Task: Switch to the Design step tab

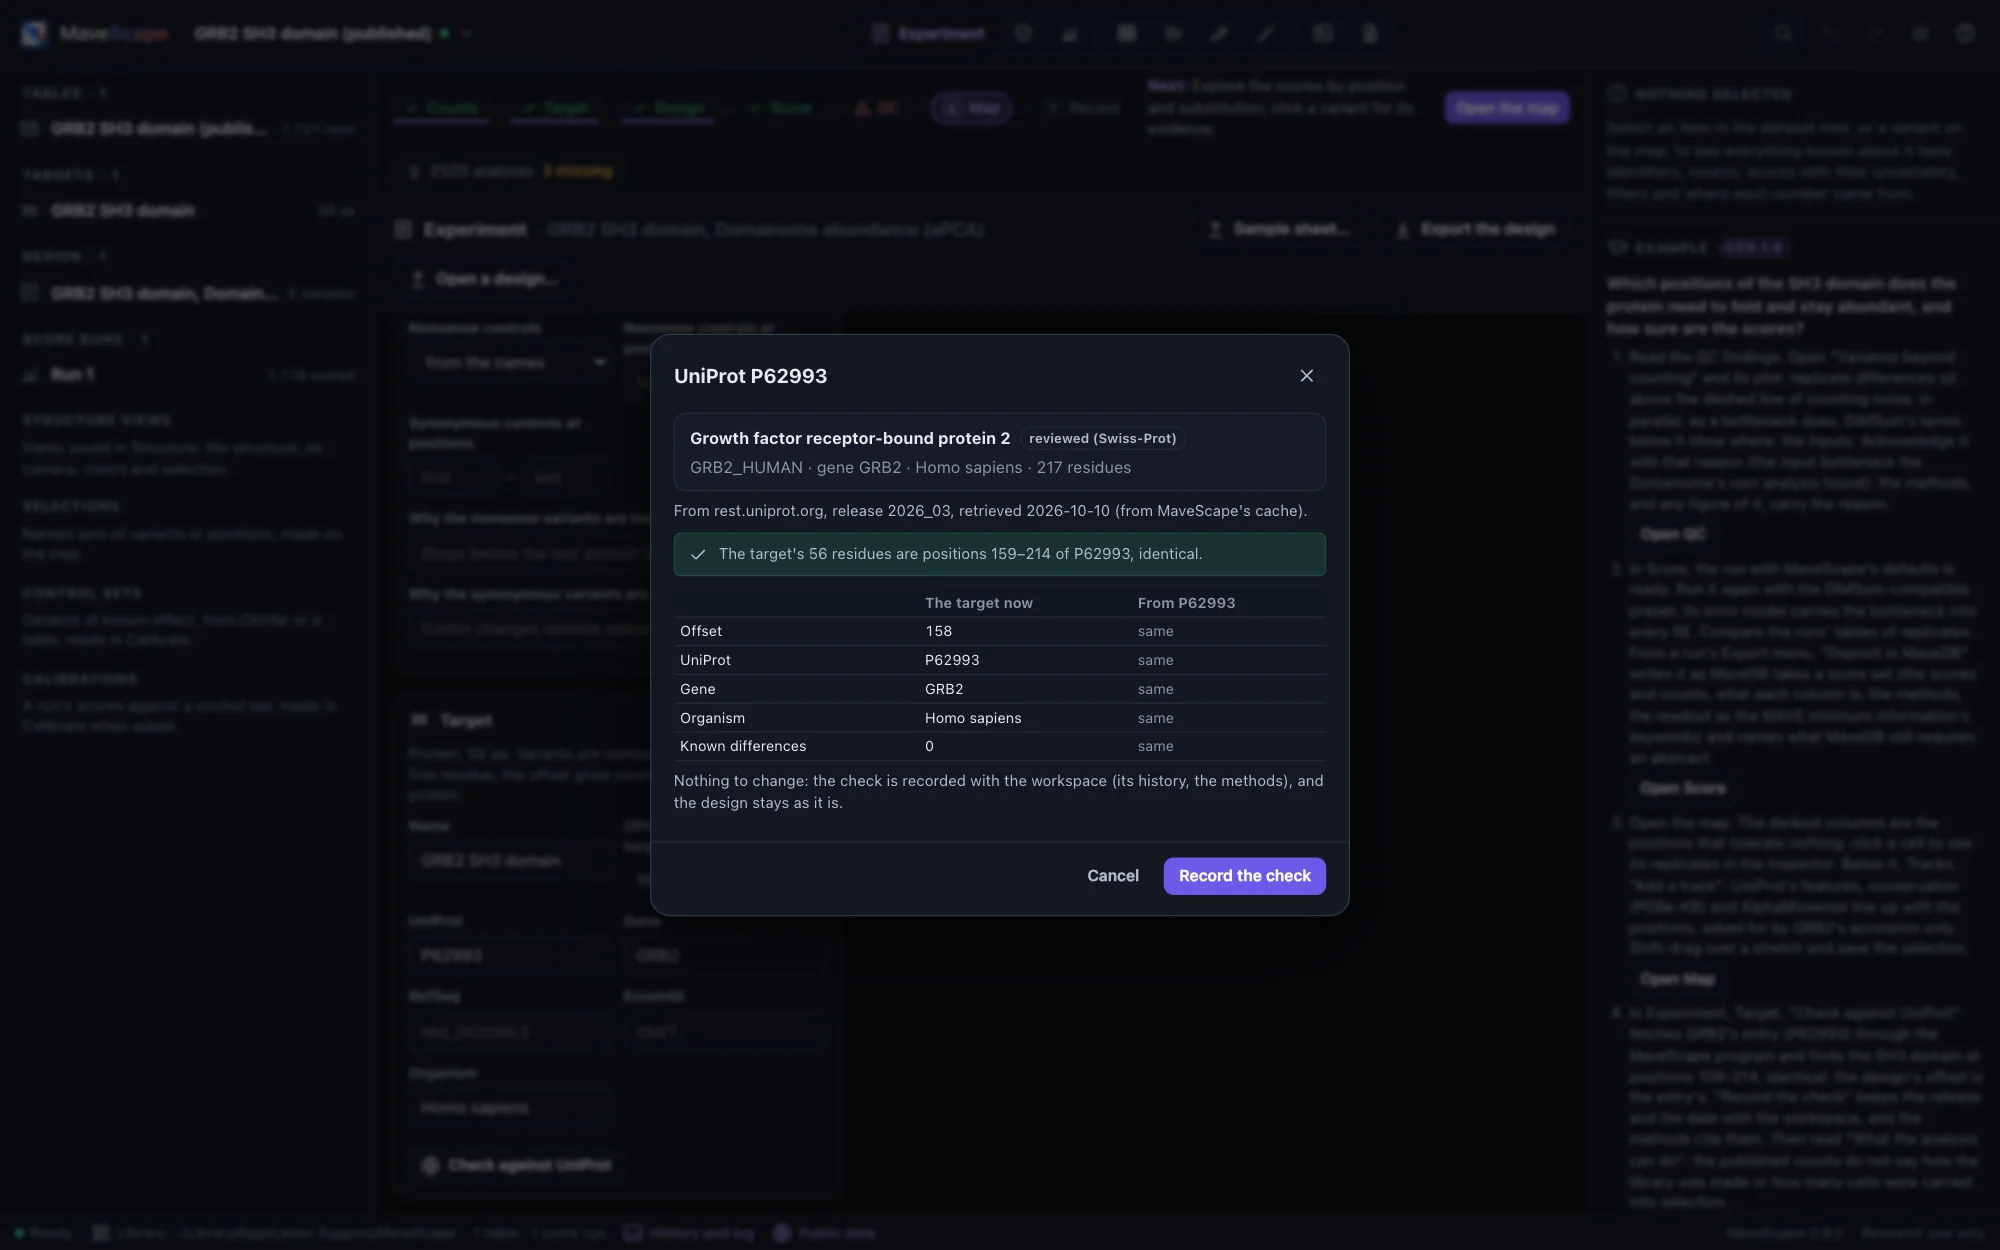Action: [668, 108]
